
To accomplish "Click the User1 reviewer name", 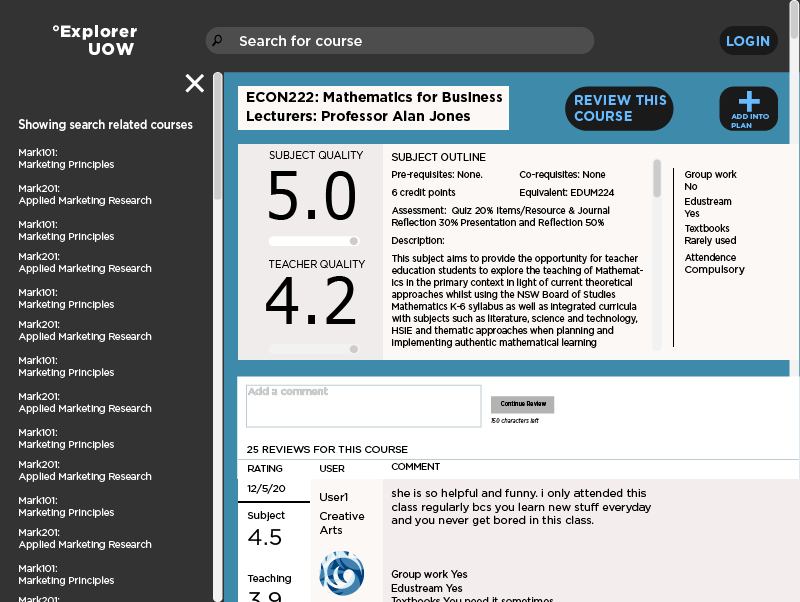I will click(x=334, y=497).
